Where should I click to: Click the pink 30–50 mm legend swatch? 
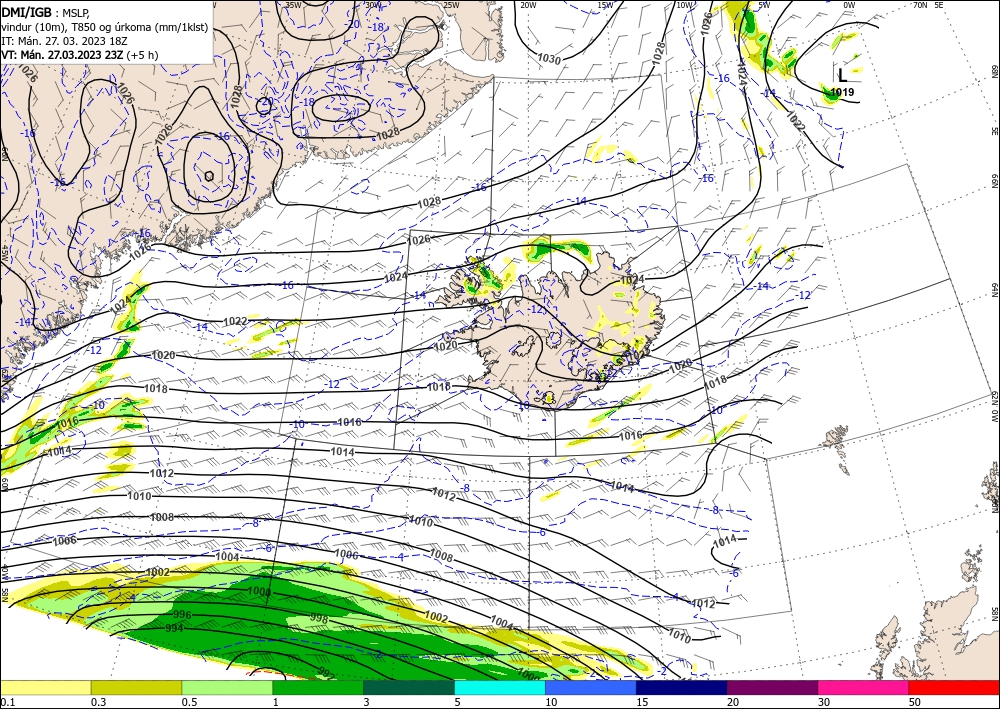tap(864, 687)
